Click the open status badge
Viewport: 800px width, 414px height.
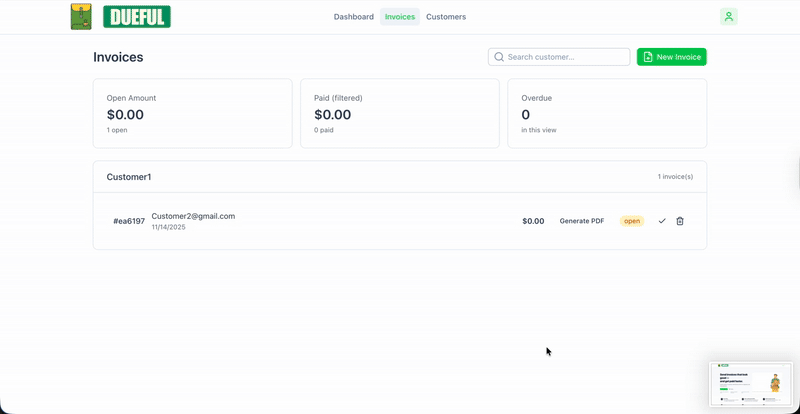[632, 221]
